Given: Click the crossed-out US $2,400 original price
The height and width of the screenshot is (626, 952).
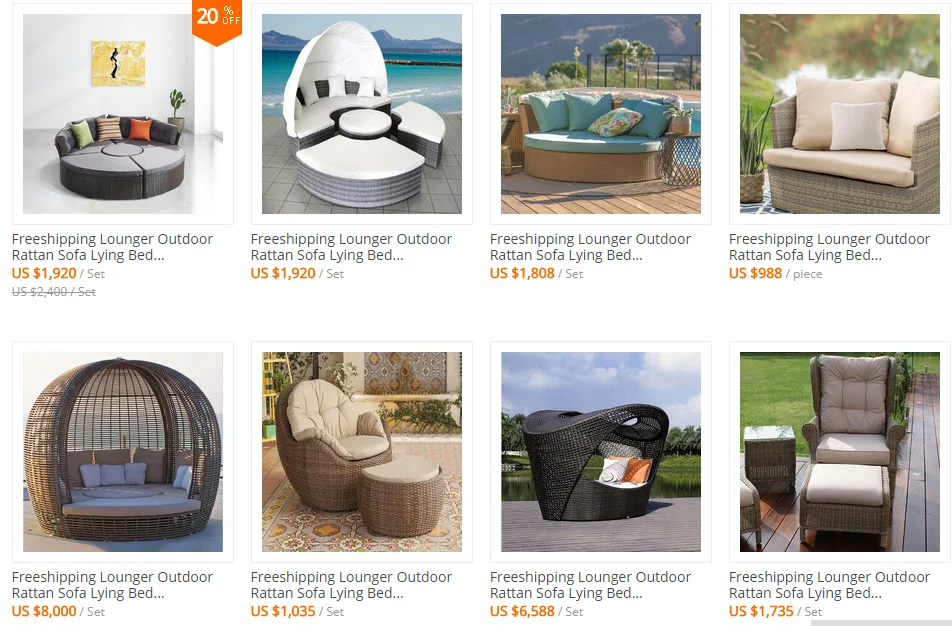Looking at the screenshot, I should pyautogui.click(x=53, y=292).
